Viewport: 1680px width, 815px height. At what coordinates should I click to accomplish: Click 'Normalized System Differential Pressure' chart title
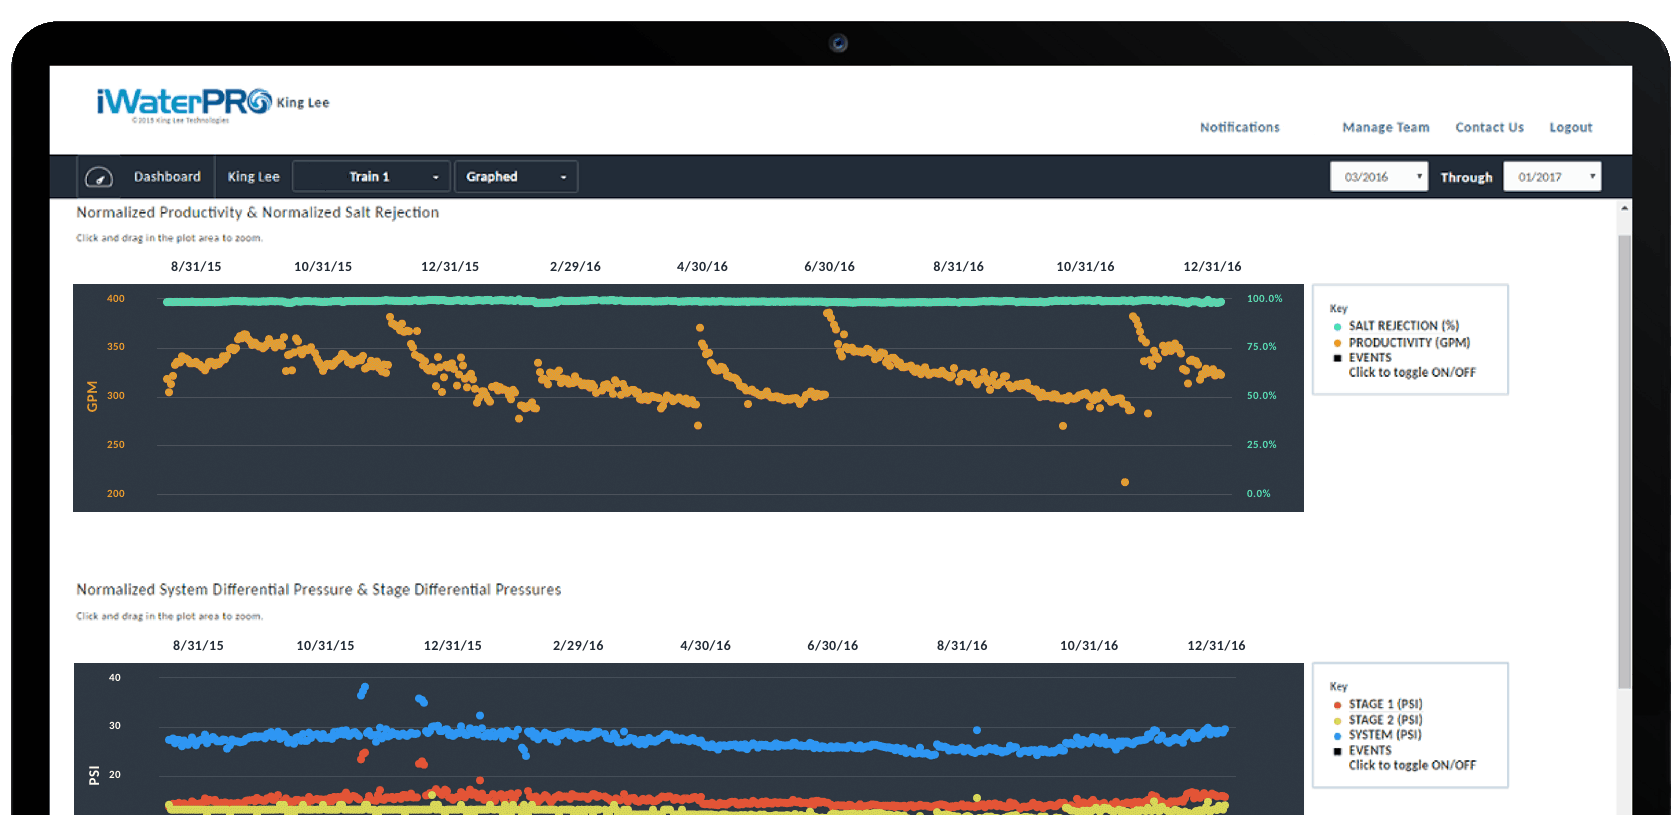tap(319, 590)
